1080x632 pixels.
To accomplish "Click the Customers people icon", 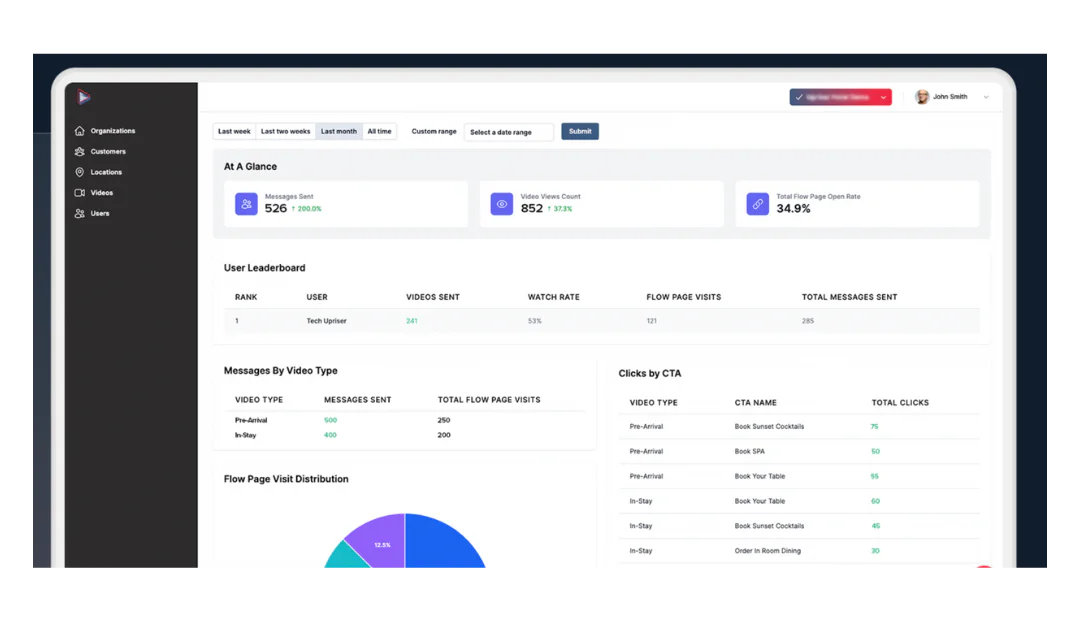I will [x=79, y=151].
